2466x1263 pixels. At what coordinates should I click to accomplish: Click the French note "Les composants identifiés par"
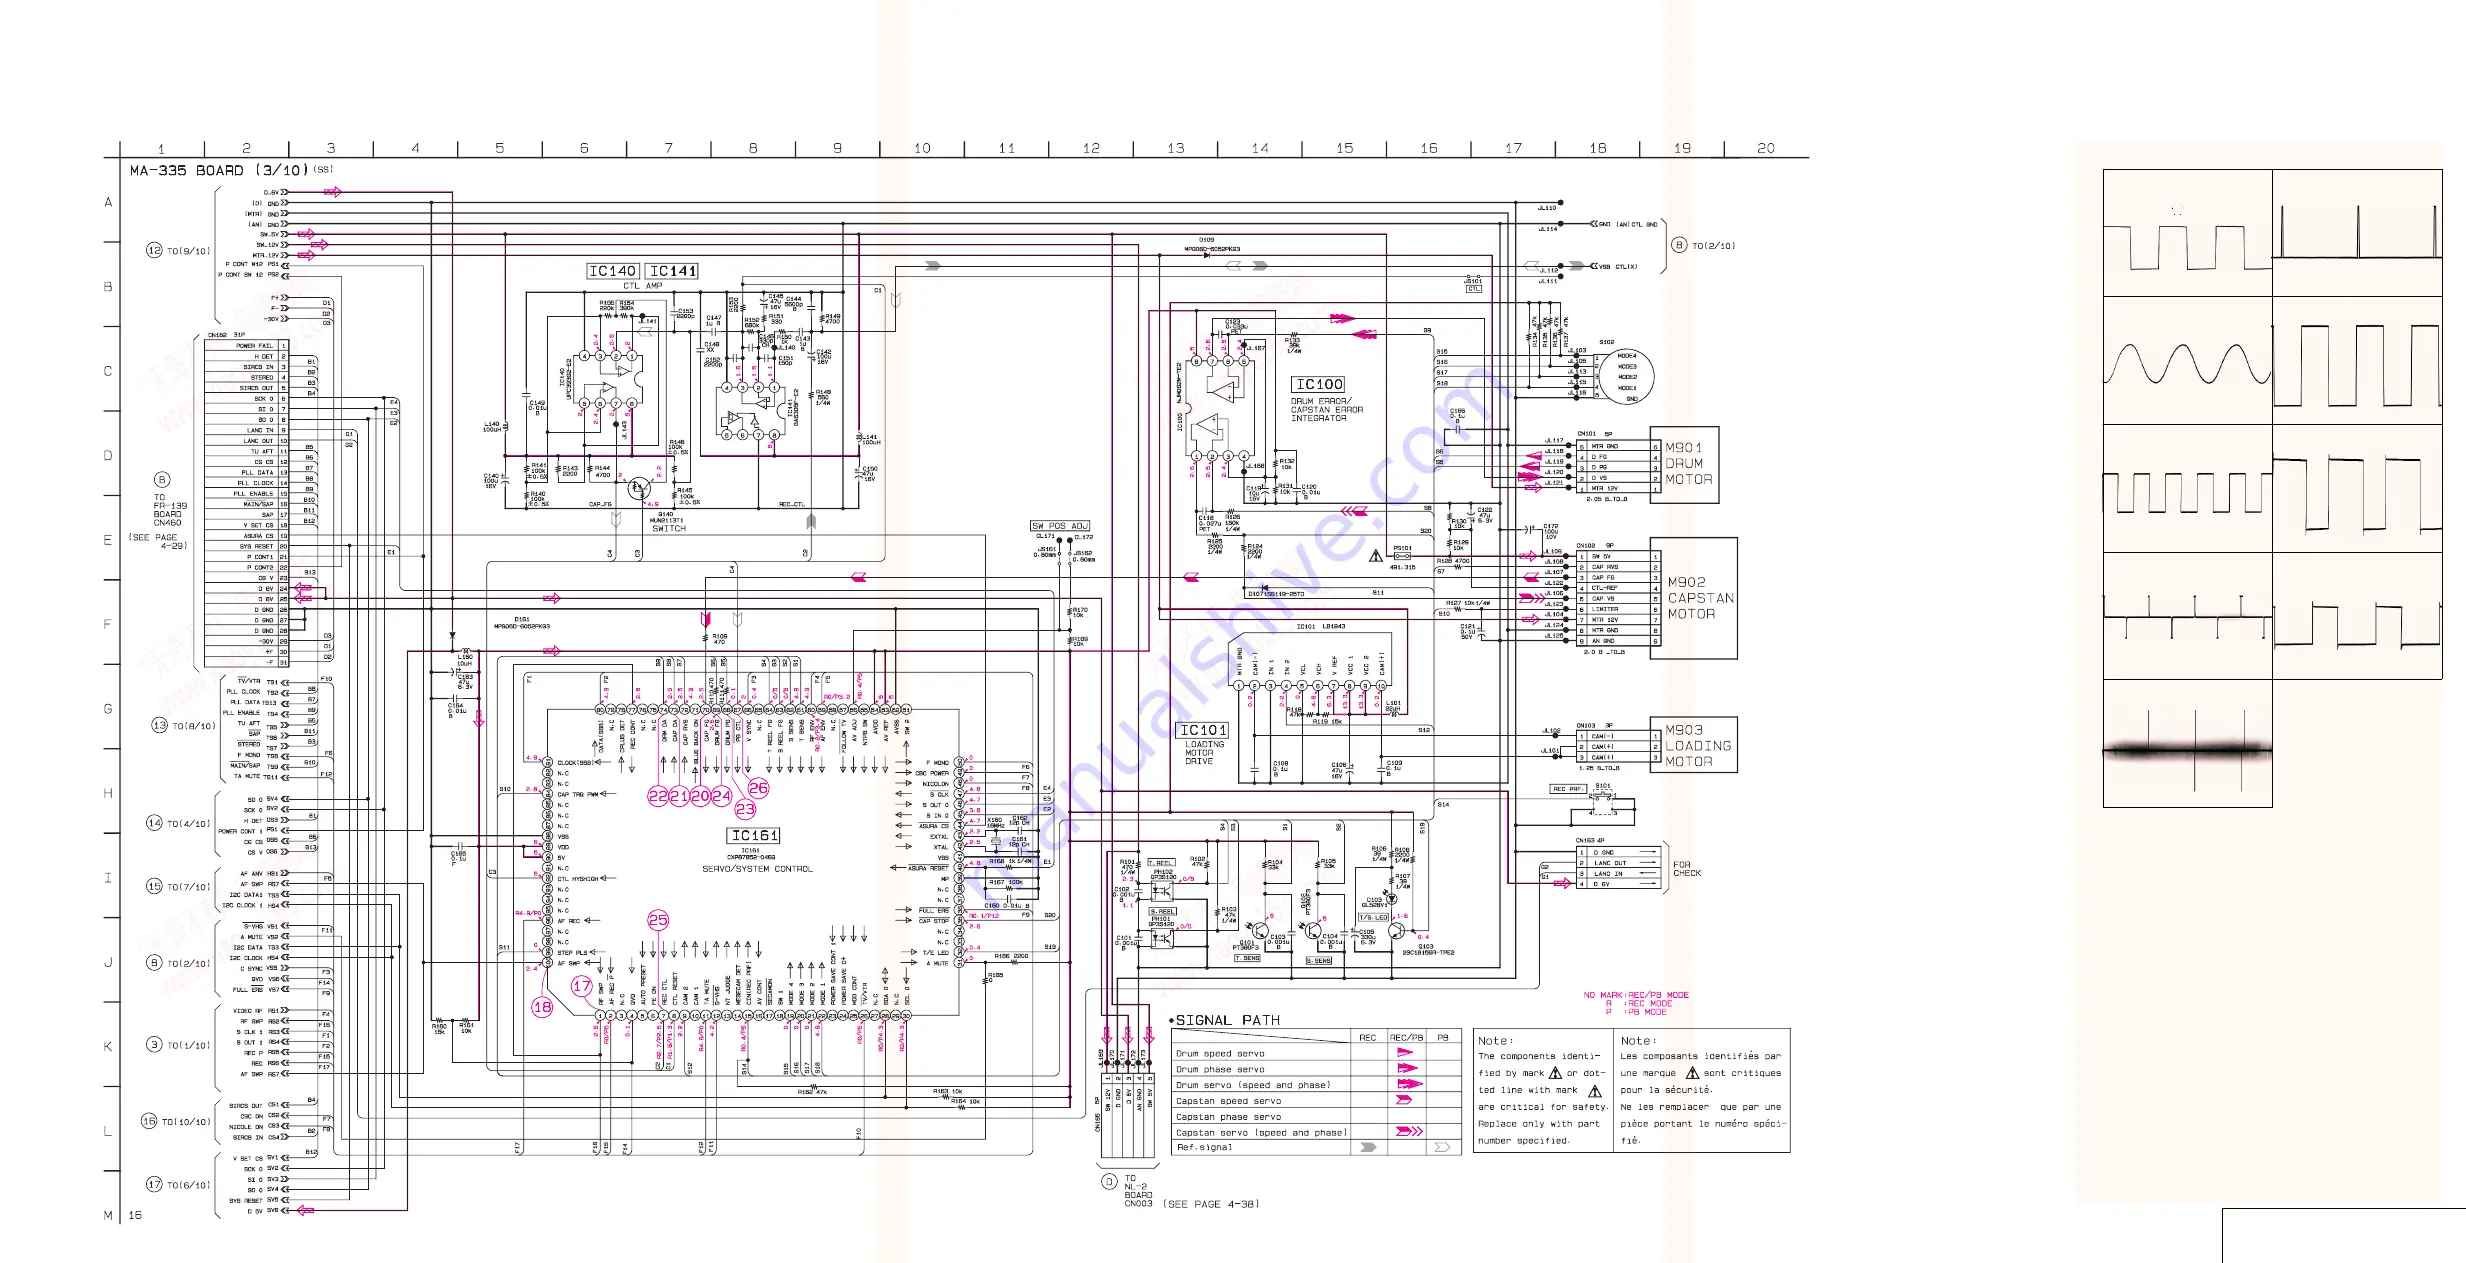1701,1056
